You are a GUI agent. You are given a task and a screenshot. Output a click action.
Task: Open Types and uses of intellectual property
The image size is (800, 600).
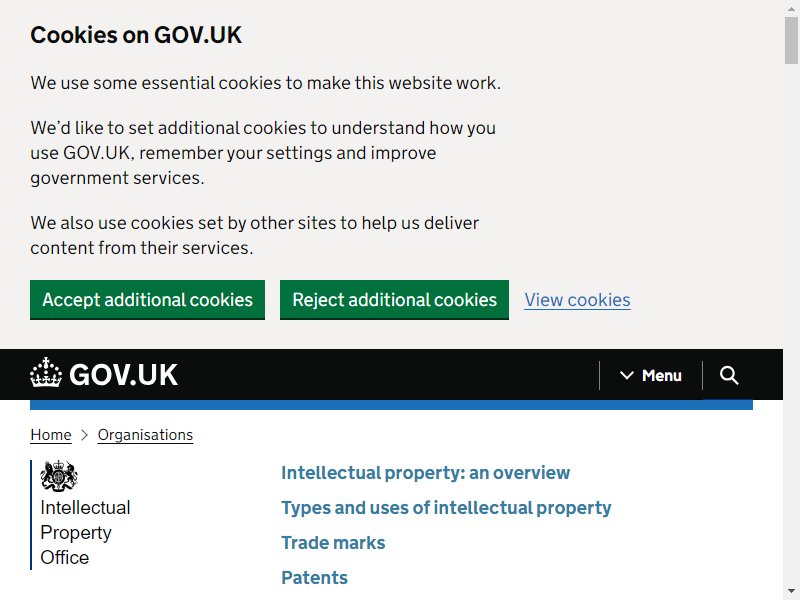point(446,508)
